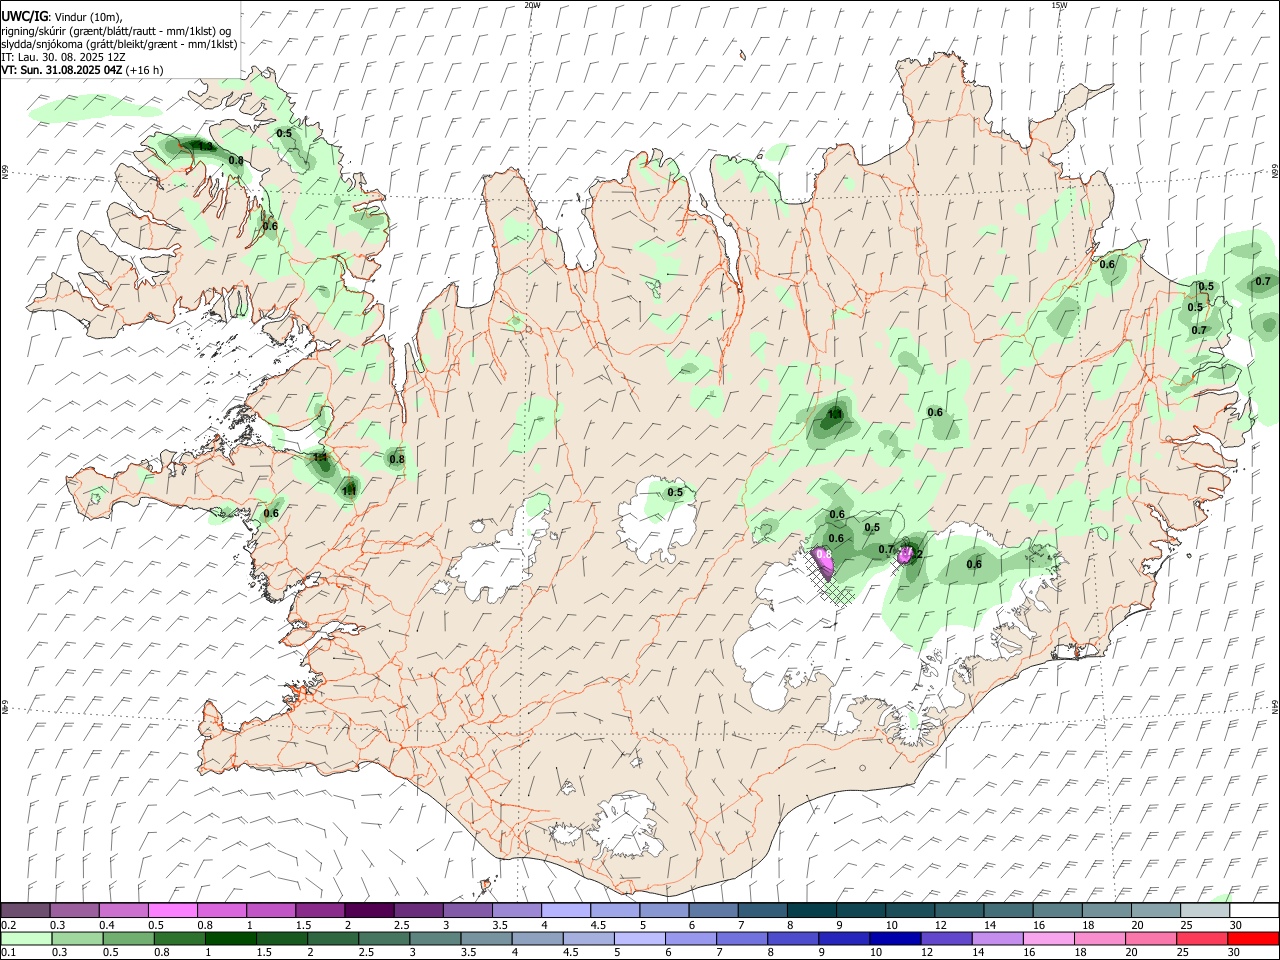Click the 4 lavender swatch in top legend row
The image size is (1280, 960).
coord(565,910)
